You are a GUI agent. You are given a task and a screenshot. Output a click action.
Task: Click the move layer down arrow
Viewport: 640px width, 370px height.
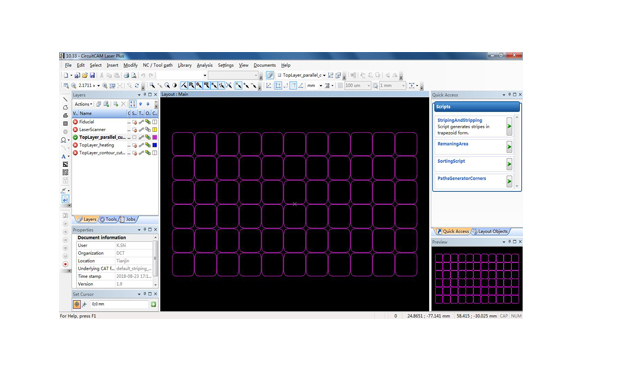point(148,104)
